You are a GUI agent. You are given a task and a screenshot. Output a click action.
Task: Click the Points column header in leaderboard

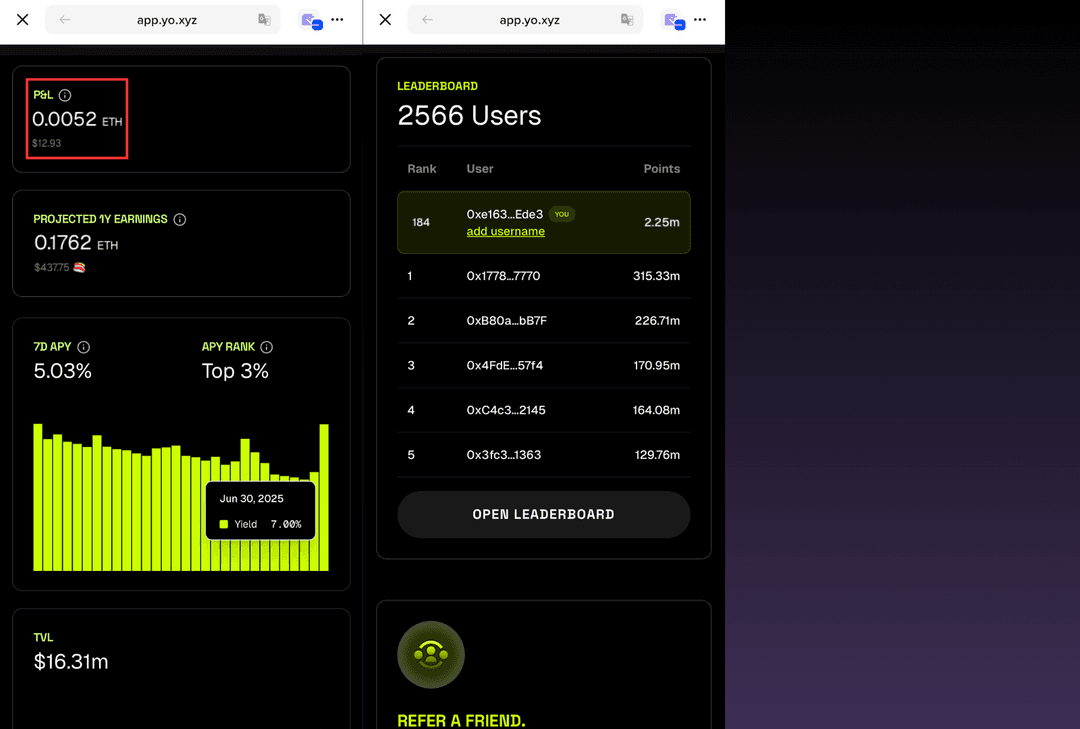661,169
